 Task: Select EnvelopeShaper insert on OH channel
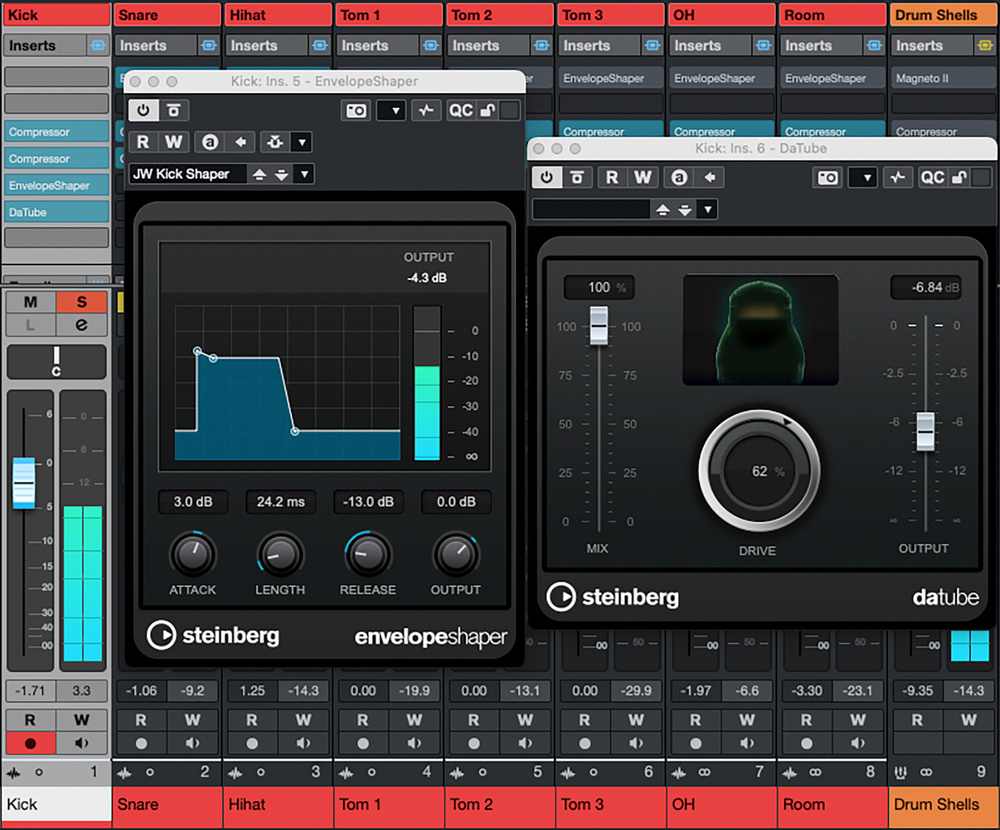(x=721, y=78)
